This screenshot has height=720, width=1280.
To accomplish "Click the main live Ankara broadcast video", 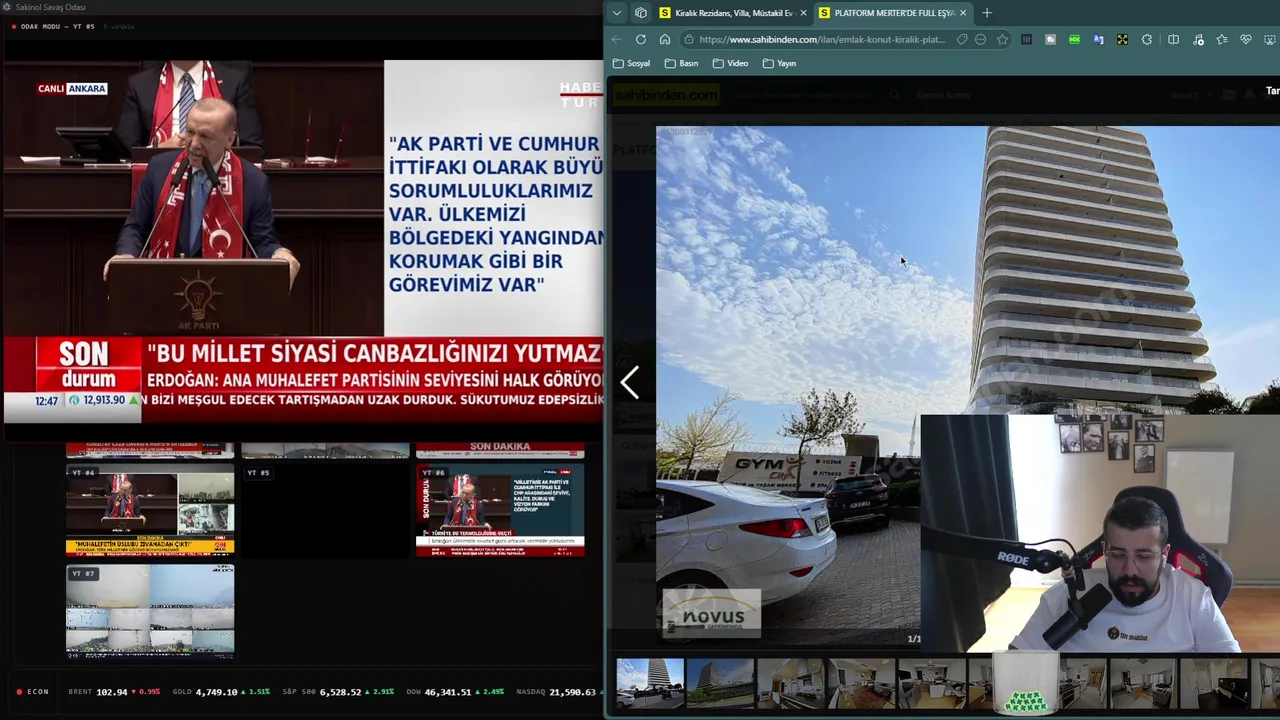I will 303,240.
